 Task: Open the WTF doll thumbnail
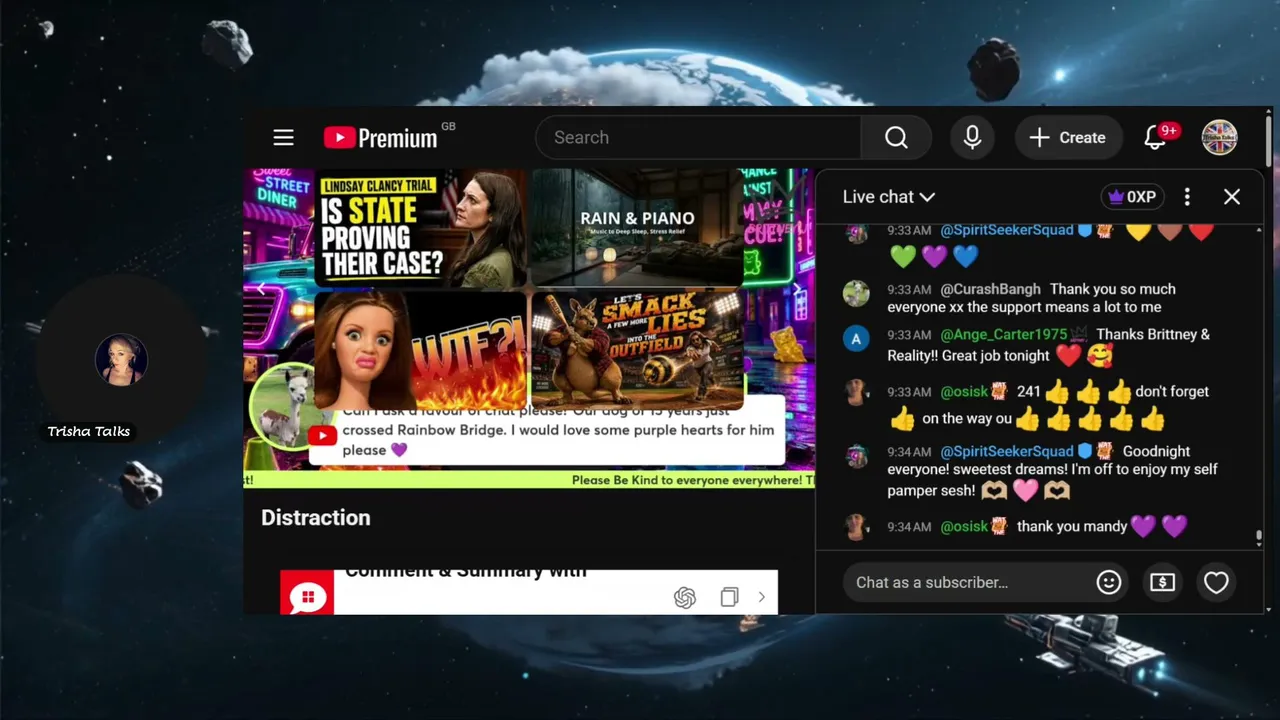coord(420,350)
